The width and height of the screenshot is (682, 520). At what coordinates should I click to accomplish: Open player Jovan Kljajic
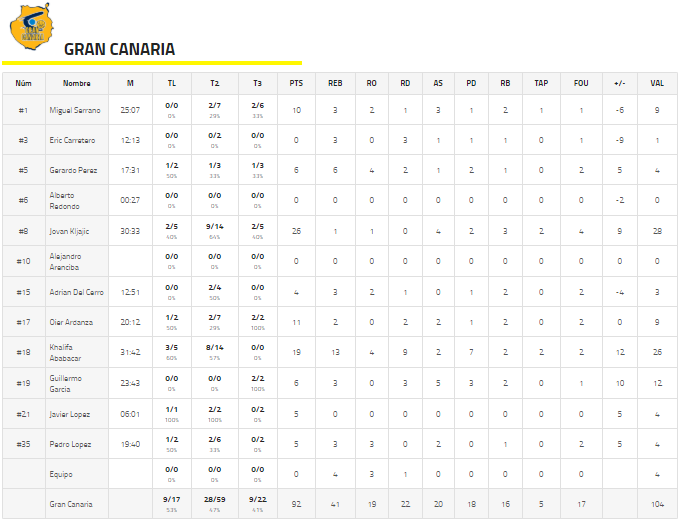tap(69, 231)
